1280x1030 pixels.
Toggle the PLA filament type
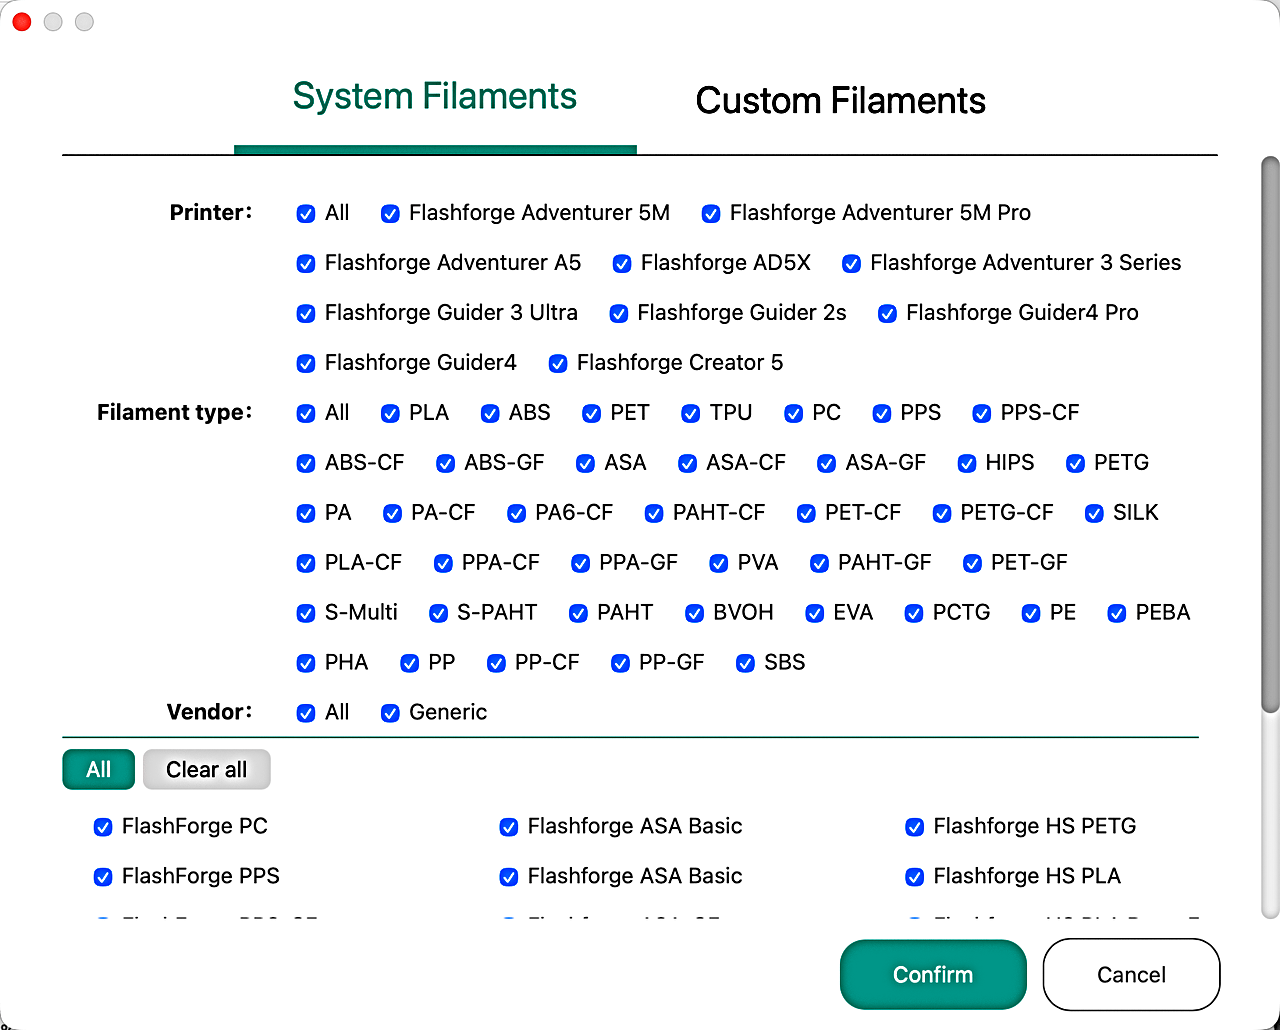coord(390,413)
